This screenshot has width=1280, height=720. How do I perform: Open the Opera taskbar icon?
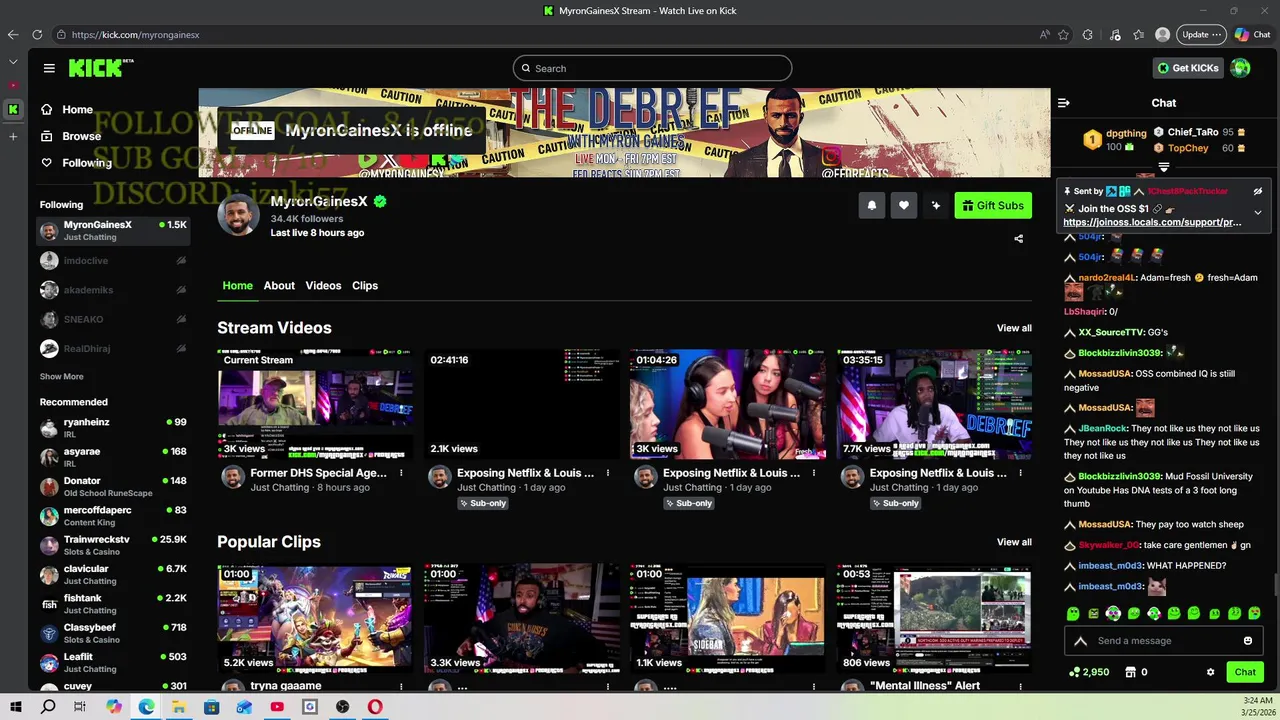[375, 707]
